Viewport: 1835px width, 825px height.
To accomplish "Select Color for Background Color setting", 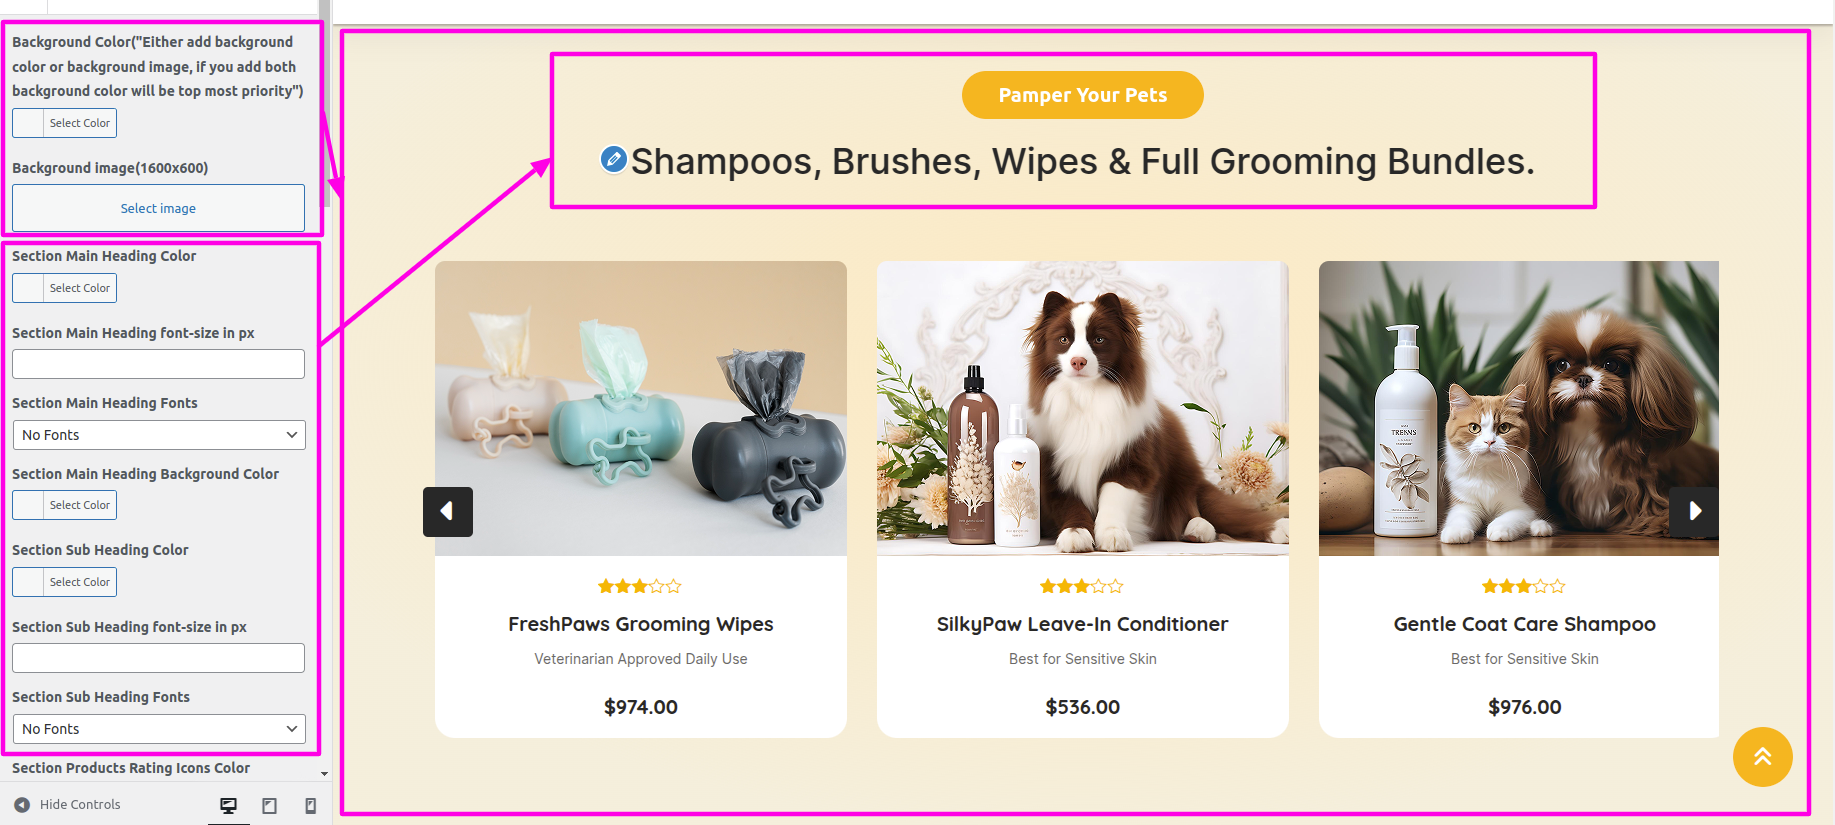I will 65,123.
